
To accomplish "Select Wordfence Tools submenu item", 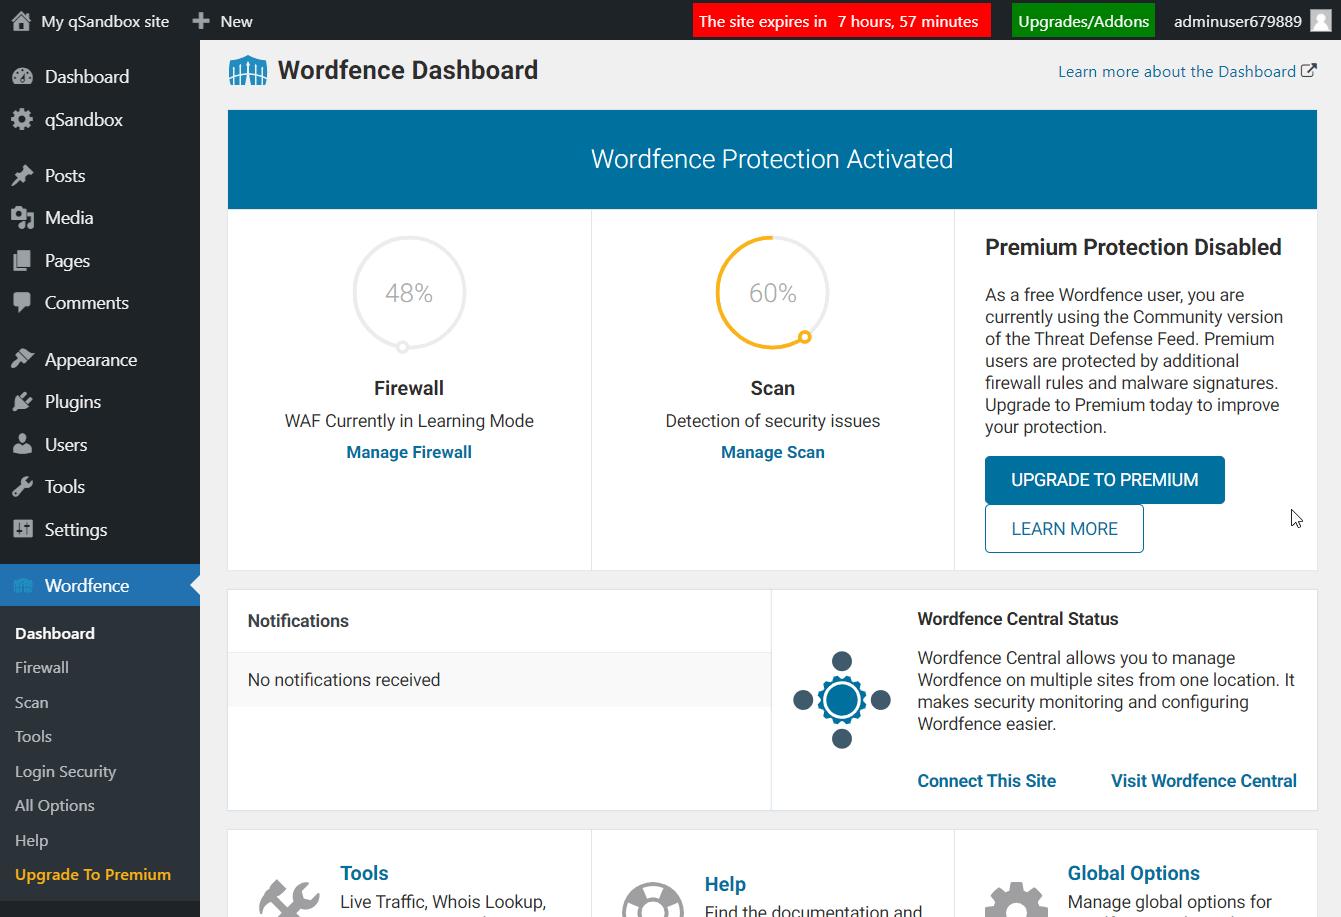I will coord(33,737).
